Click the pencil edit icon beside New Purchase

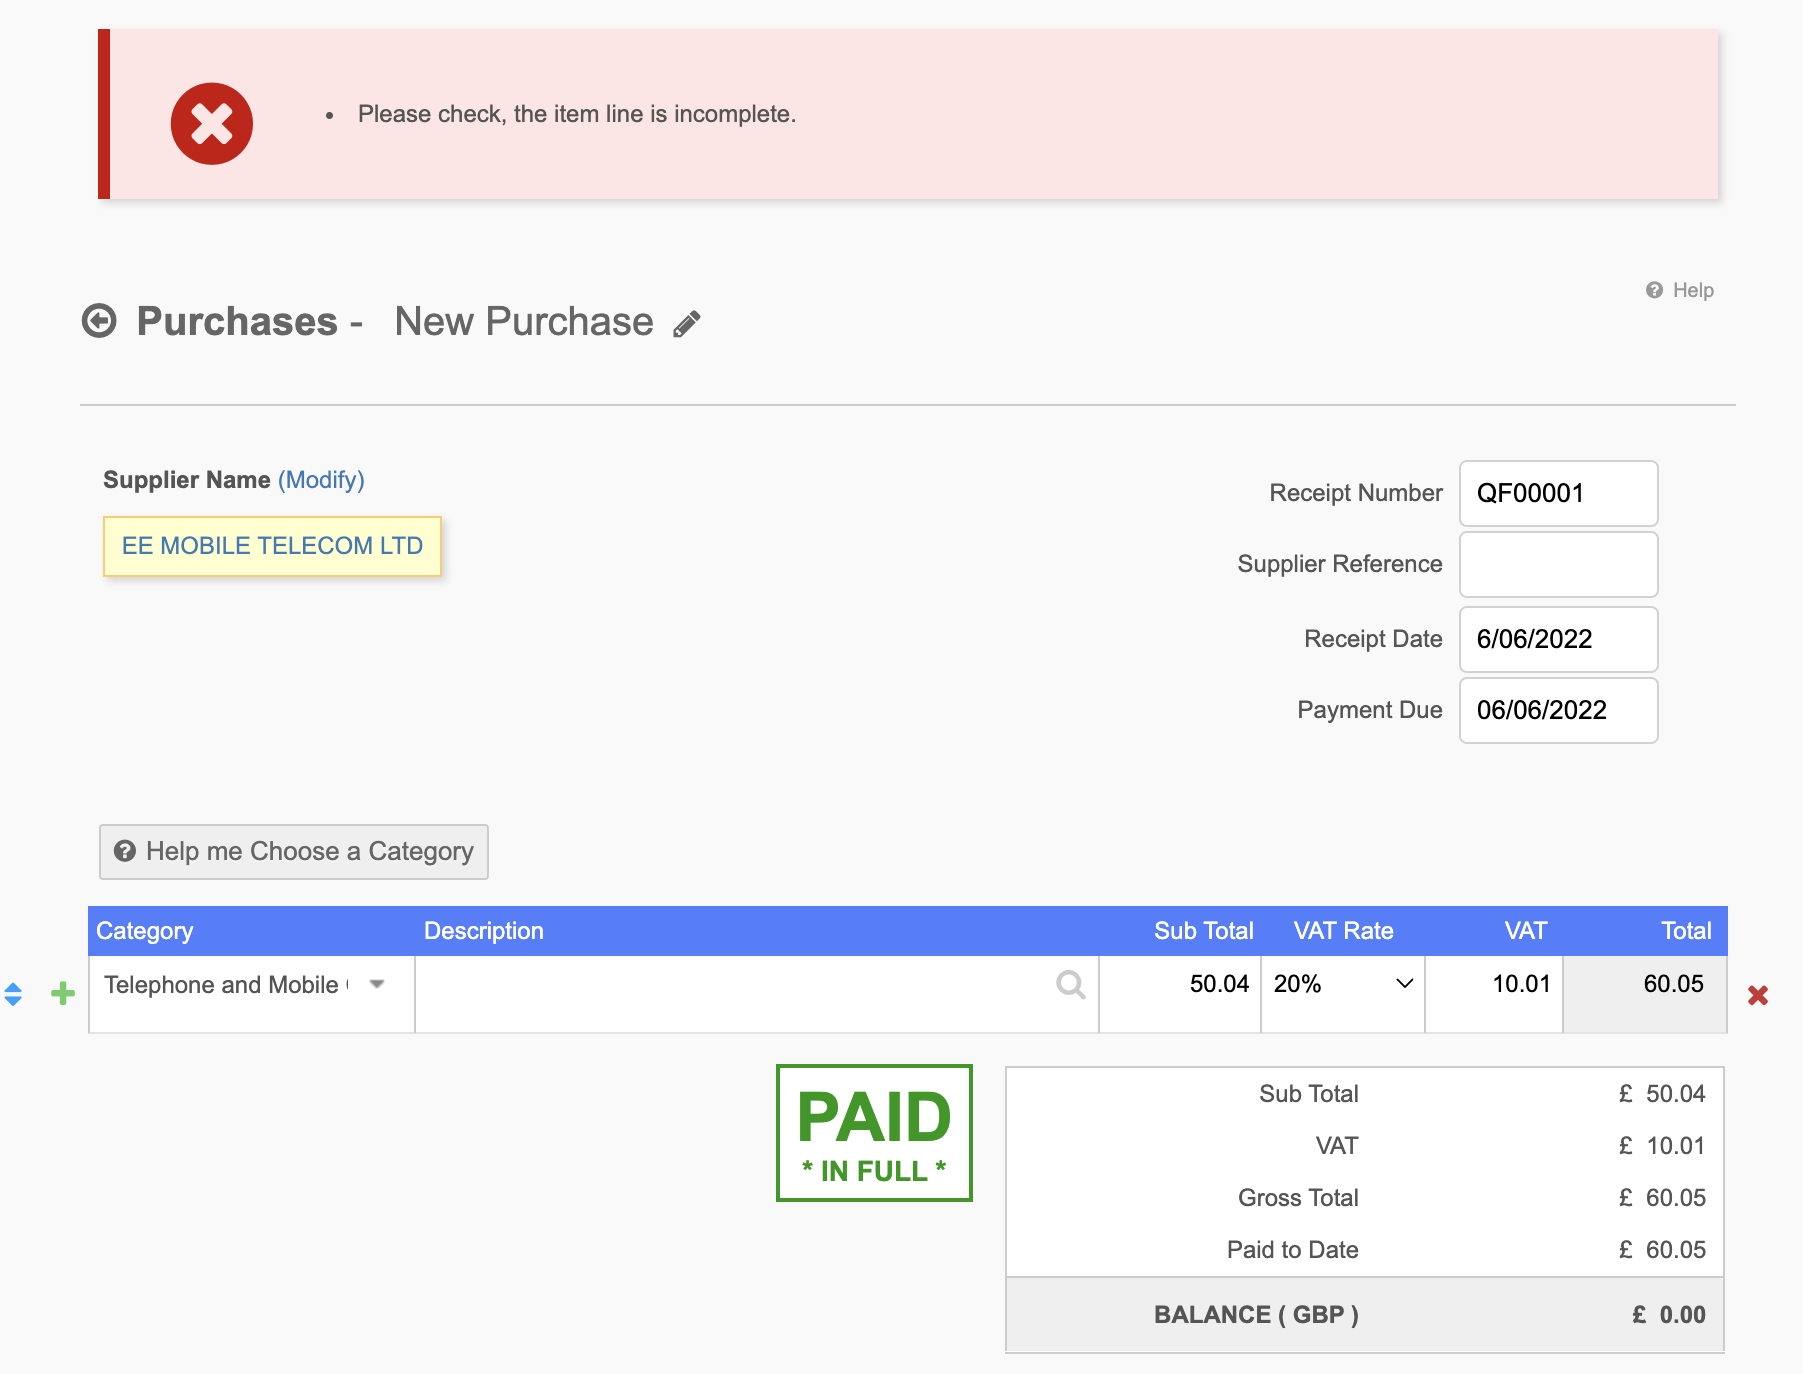coord(687,324)
